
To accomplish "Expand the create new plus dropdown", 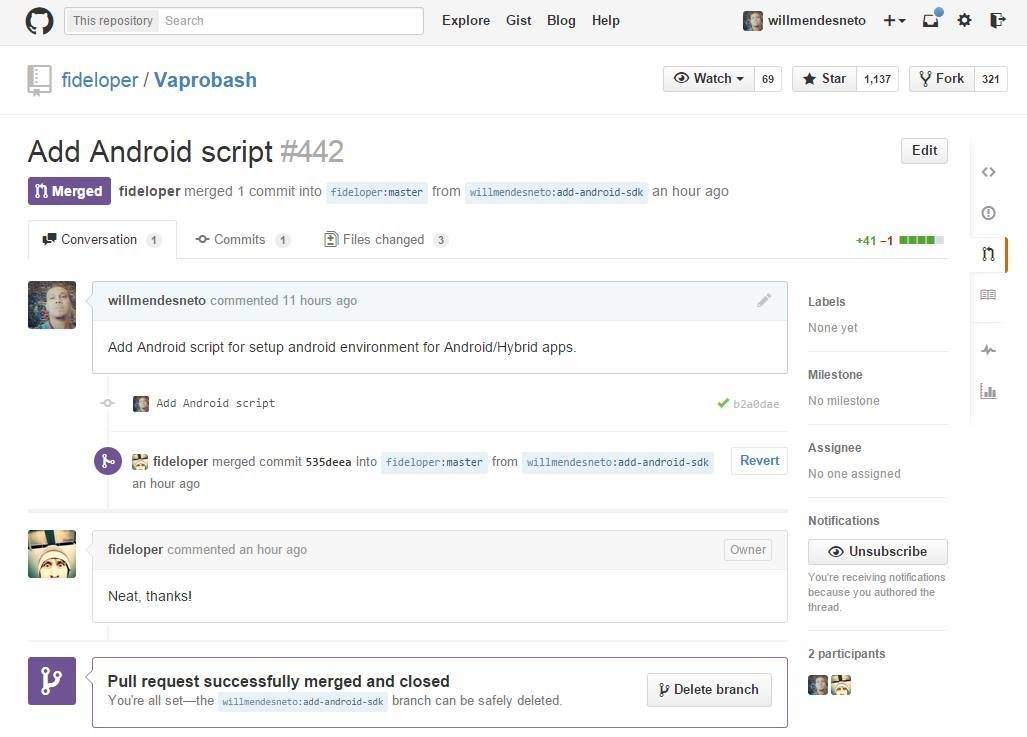I will [x=894, y=21].
